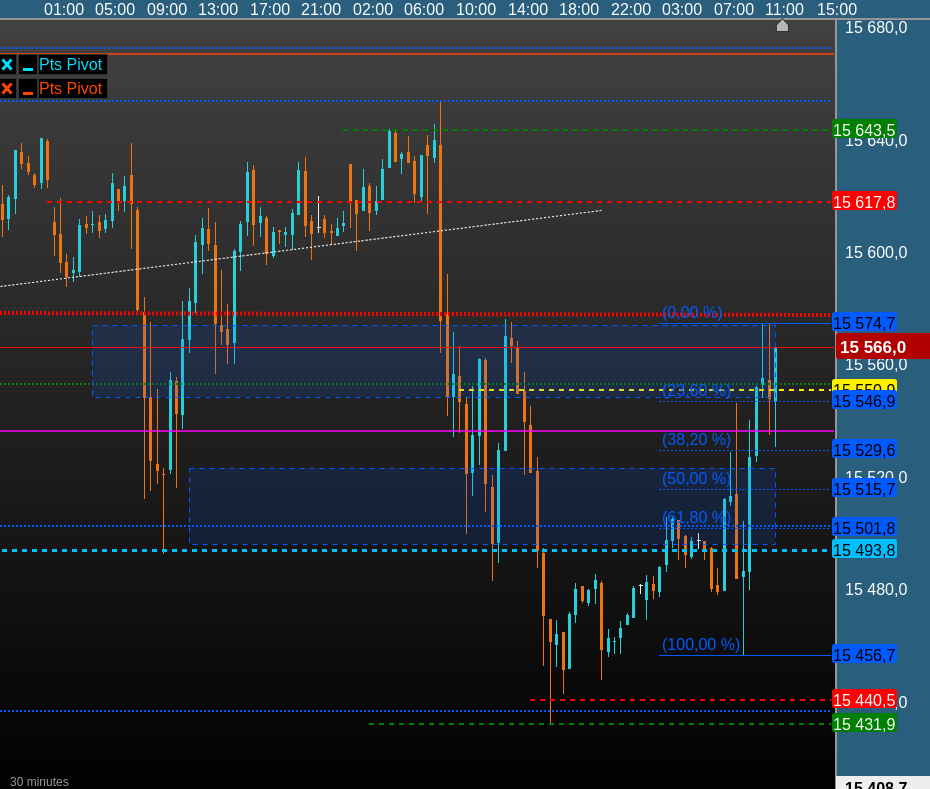Select the green 15 431,9 price label

coord(864,724)
